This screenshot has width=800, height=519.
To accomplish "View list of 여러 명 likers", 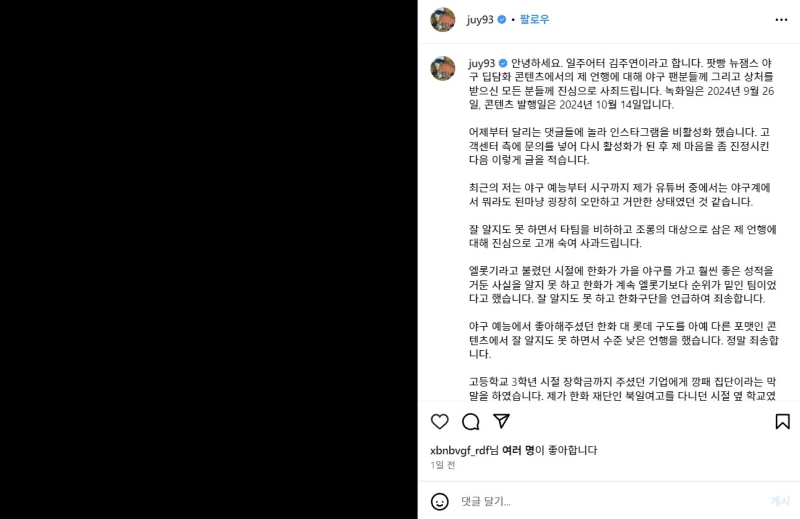I will click(518, 450).
